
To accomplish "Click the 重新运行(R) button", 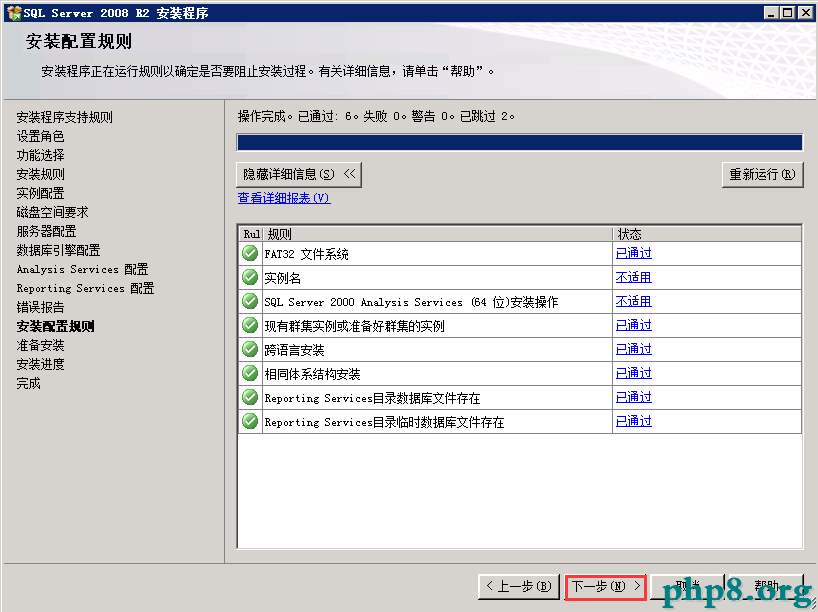I will tap(762, 174).
